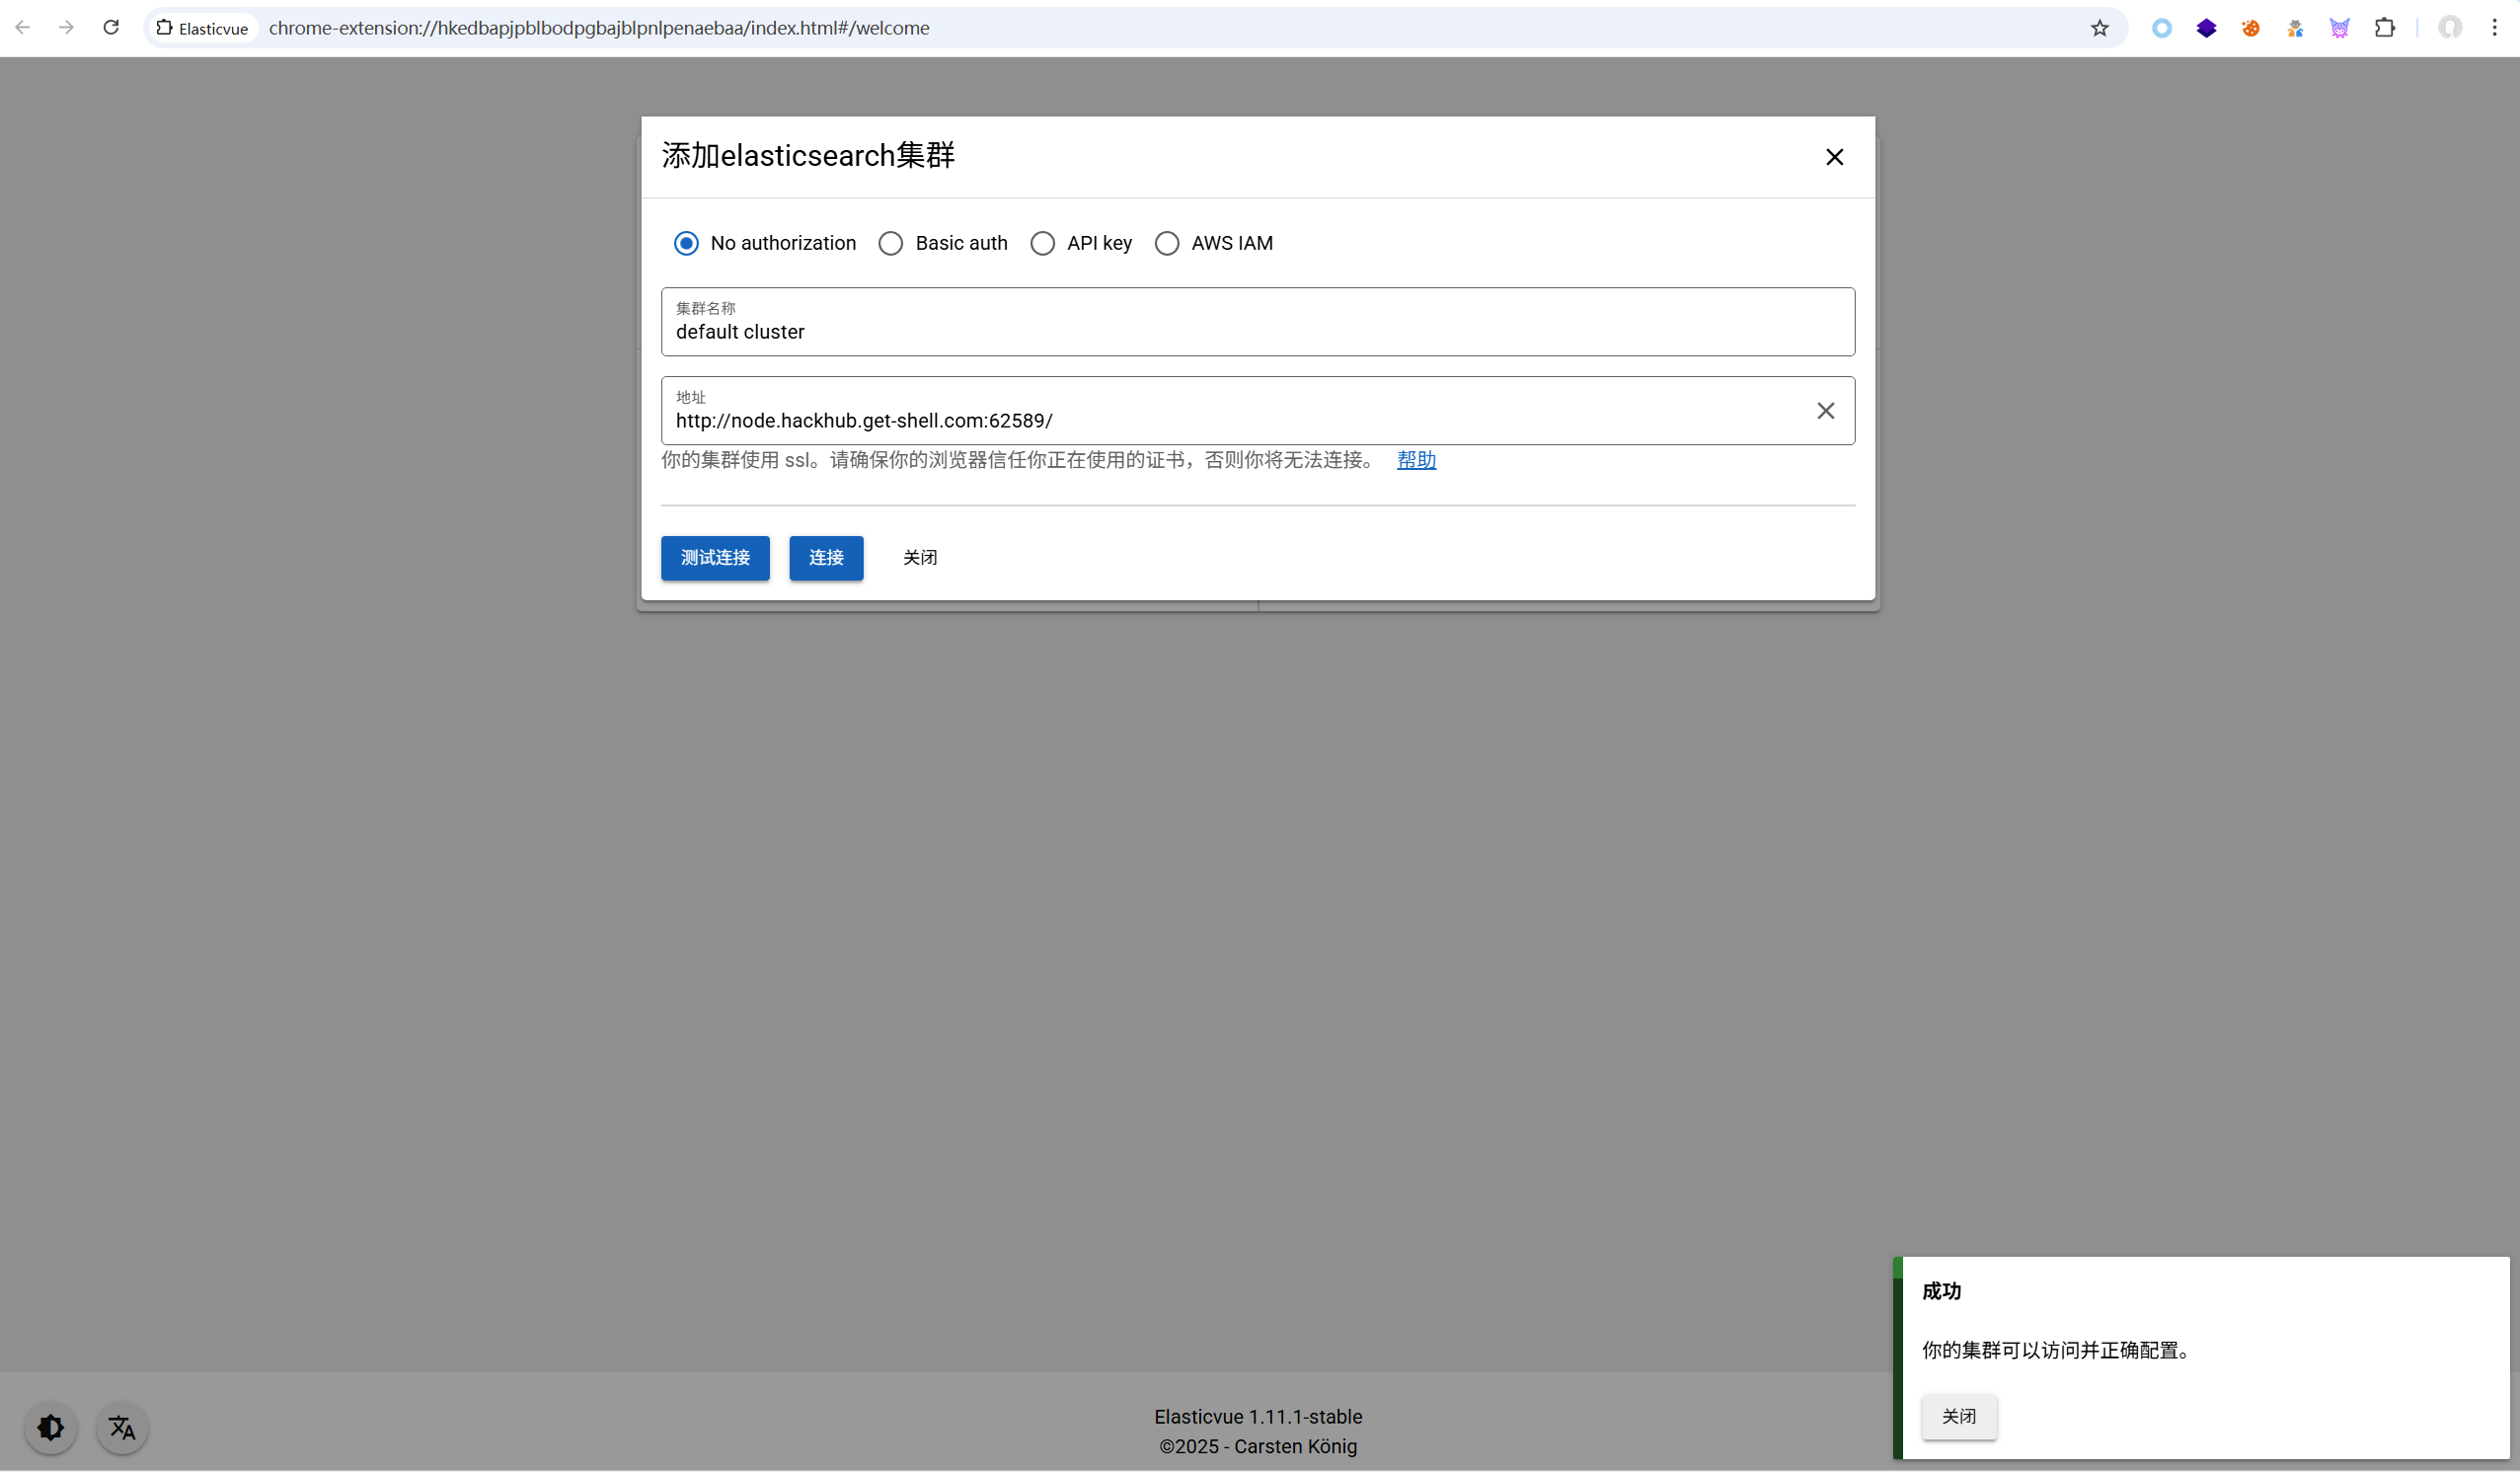Select the Basic auth option

pyautogui.click(x=890, y=243)
